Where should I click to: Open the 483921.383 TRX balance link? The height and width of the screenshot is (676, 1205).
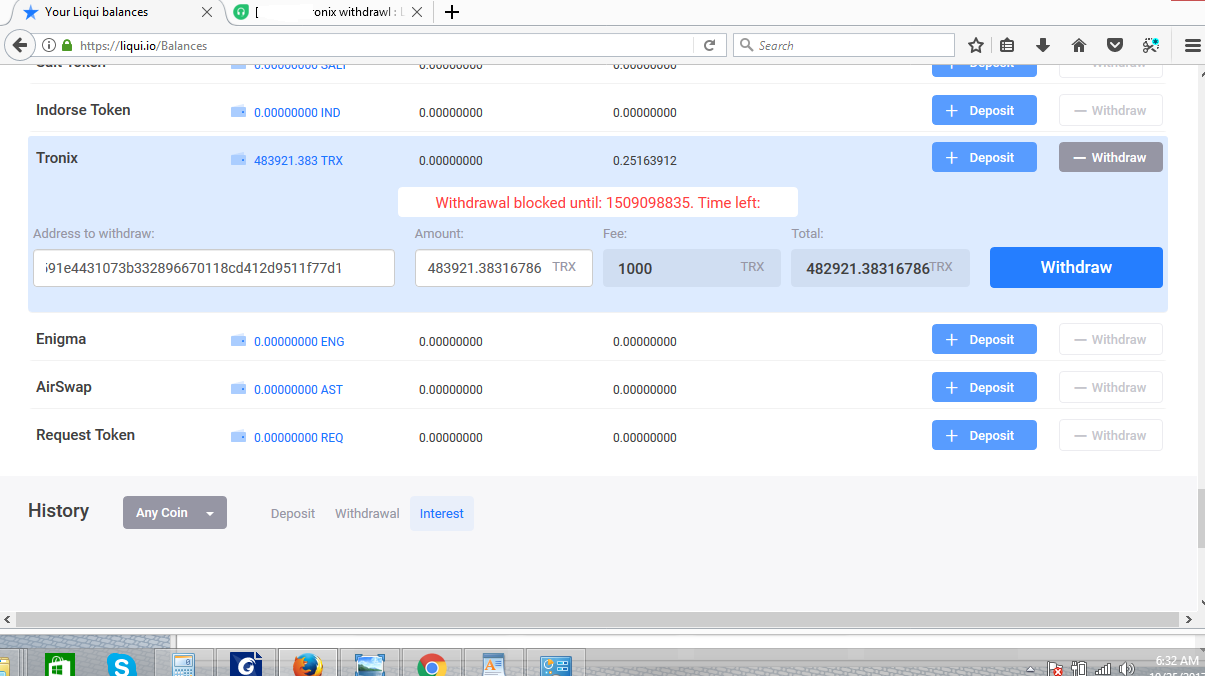(298, 160)
